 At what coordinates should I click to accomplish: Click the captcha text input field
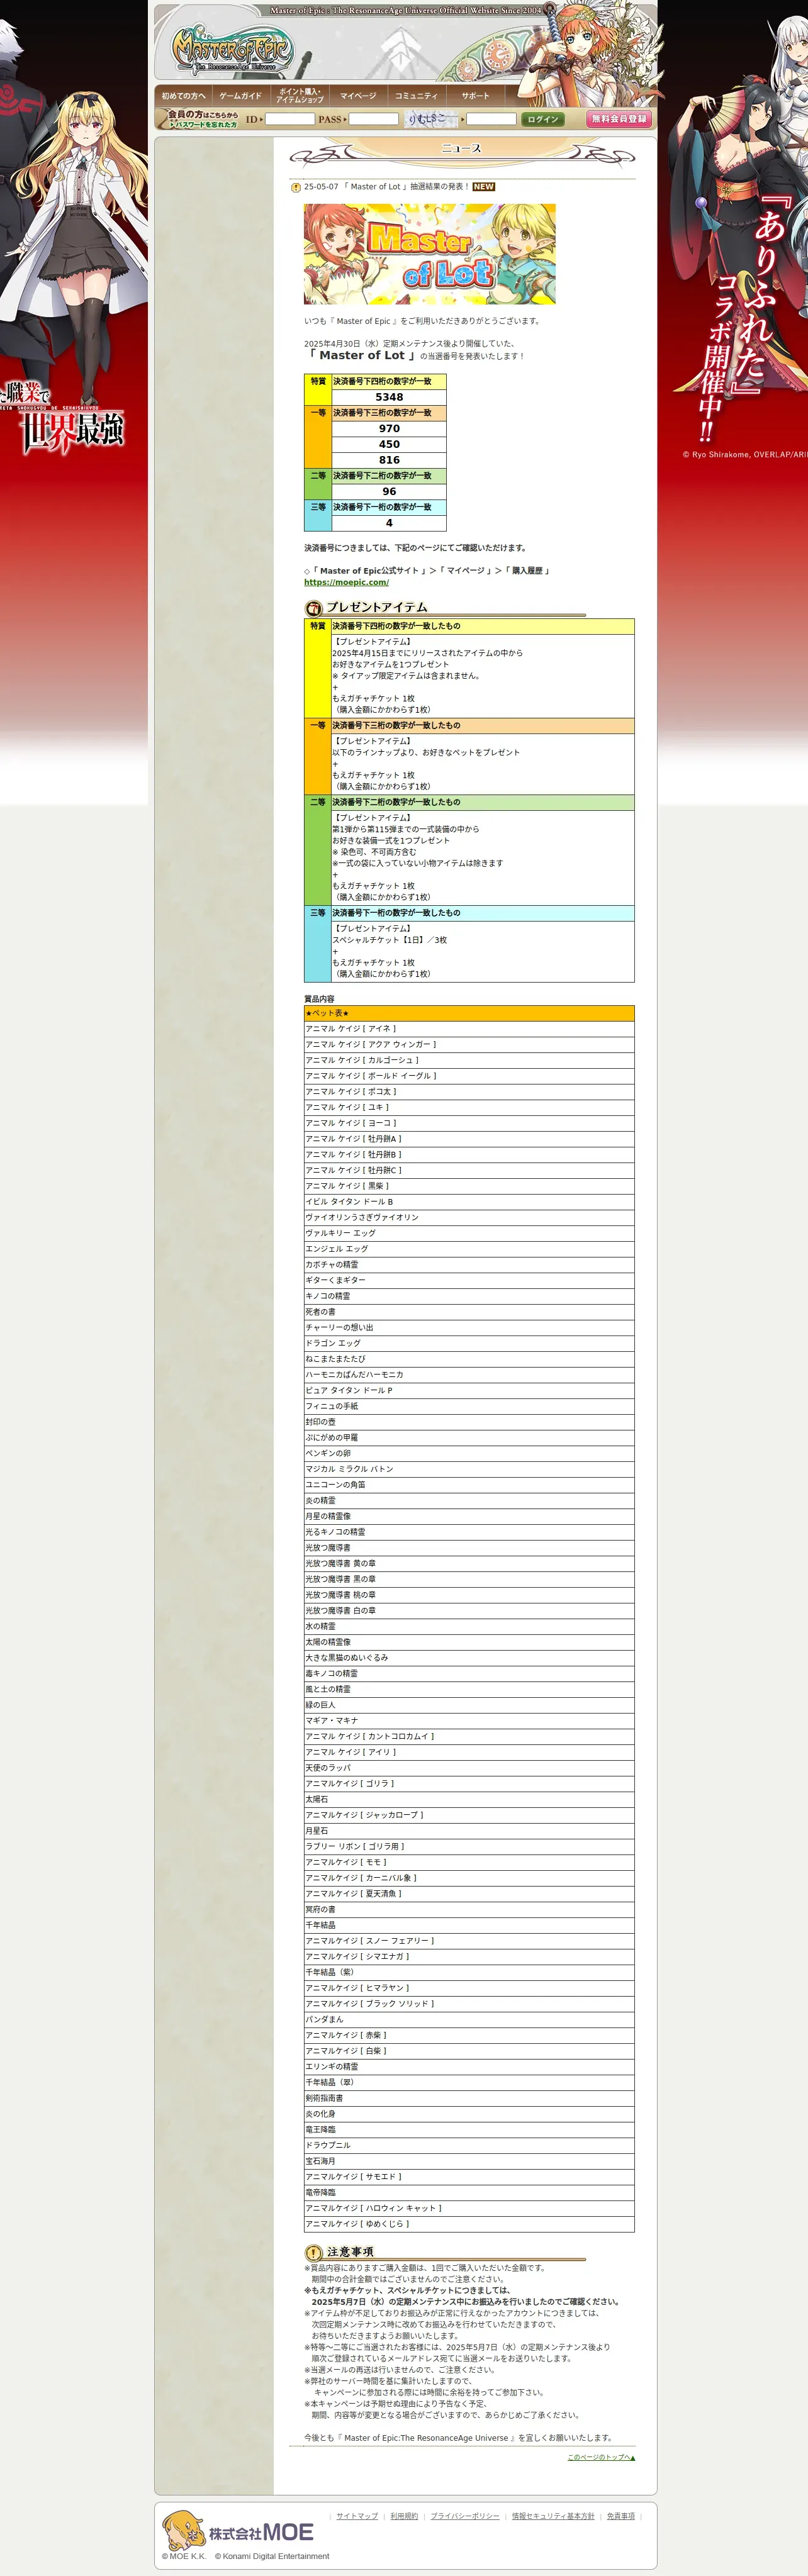491,119
